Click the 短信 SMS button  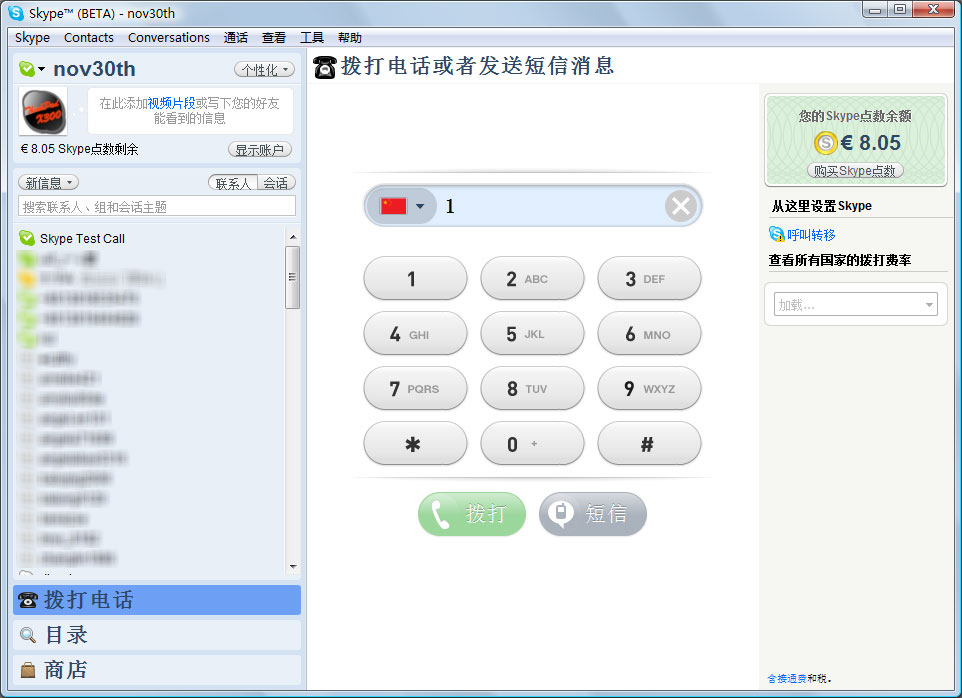(593, 514)
